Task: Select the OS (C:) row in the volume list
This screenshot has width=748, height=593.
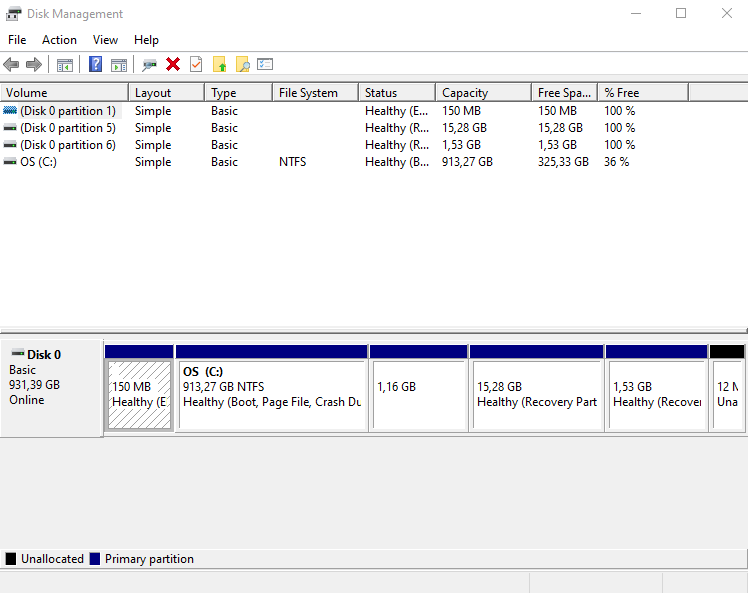Action: (x=38, y=162)
